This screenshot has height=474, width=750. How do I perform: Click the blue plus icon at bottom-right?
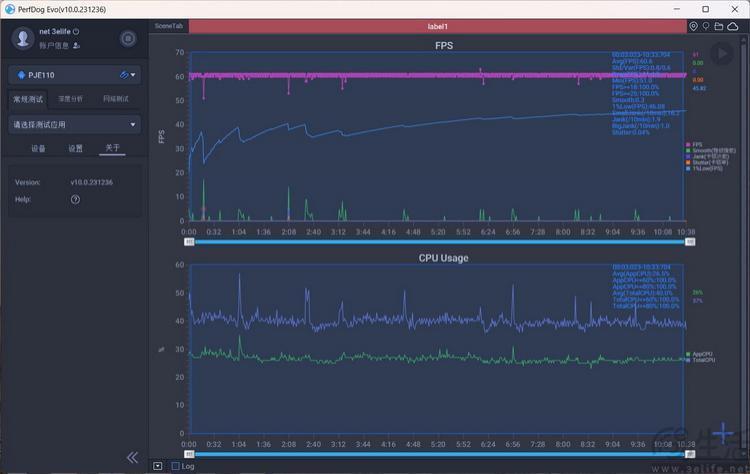(x=722, y=433)
